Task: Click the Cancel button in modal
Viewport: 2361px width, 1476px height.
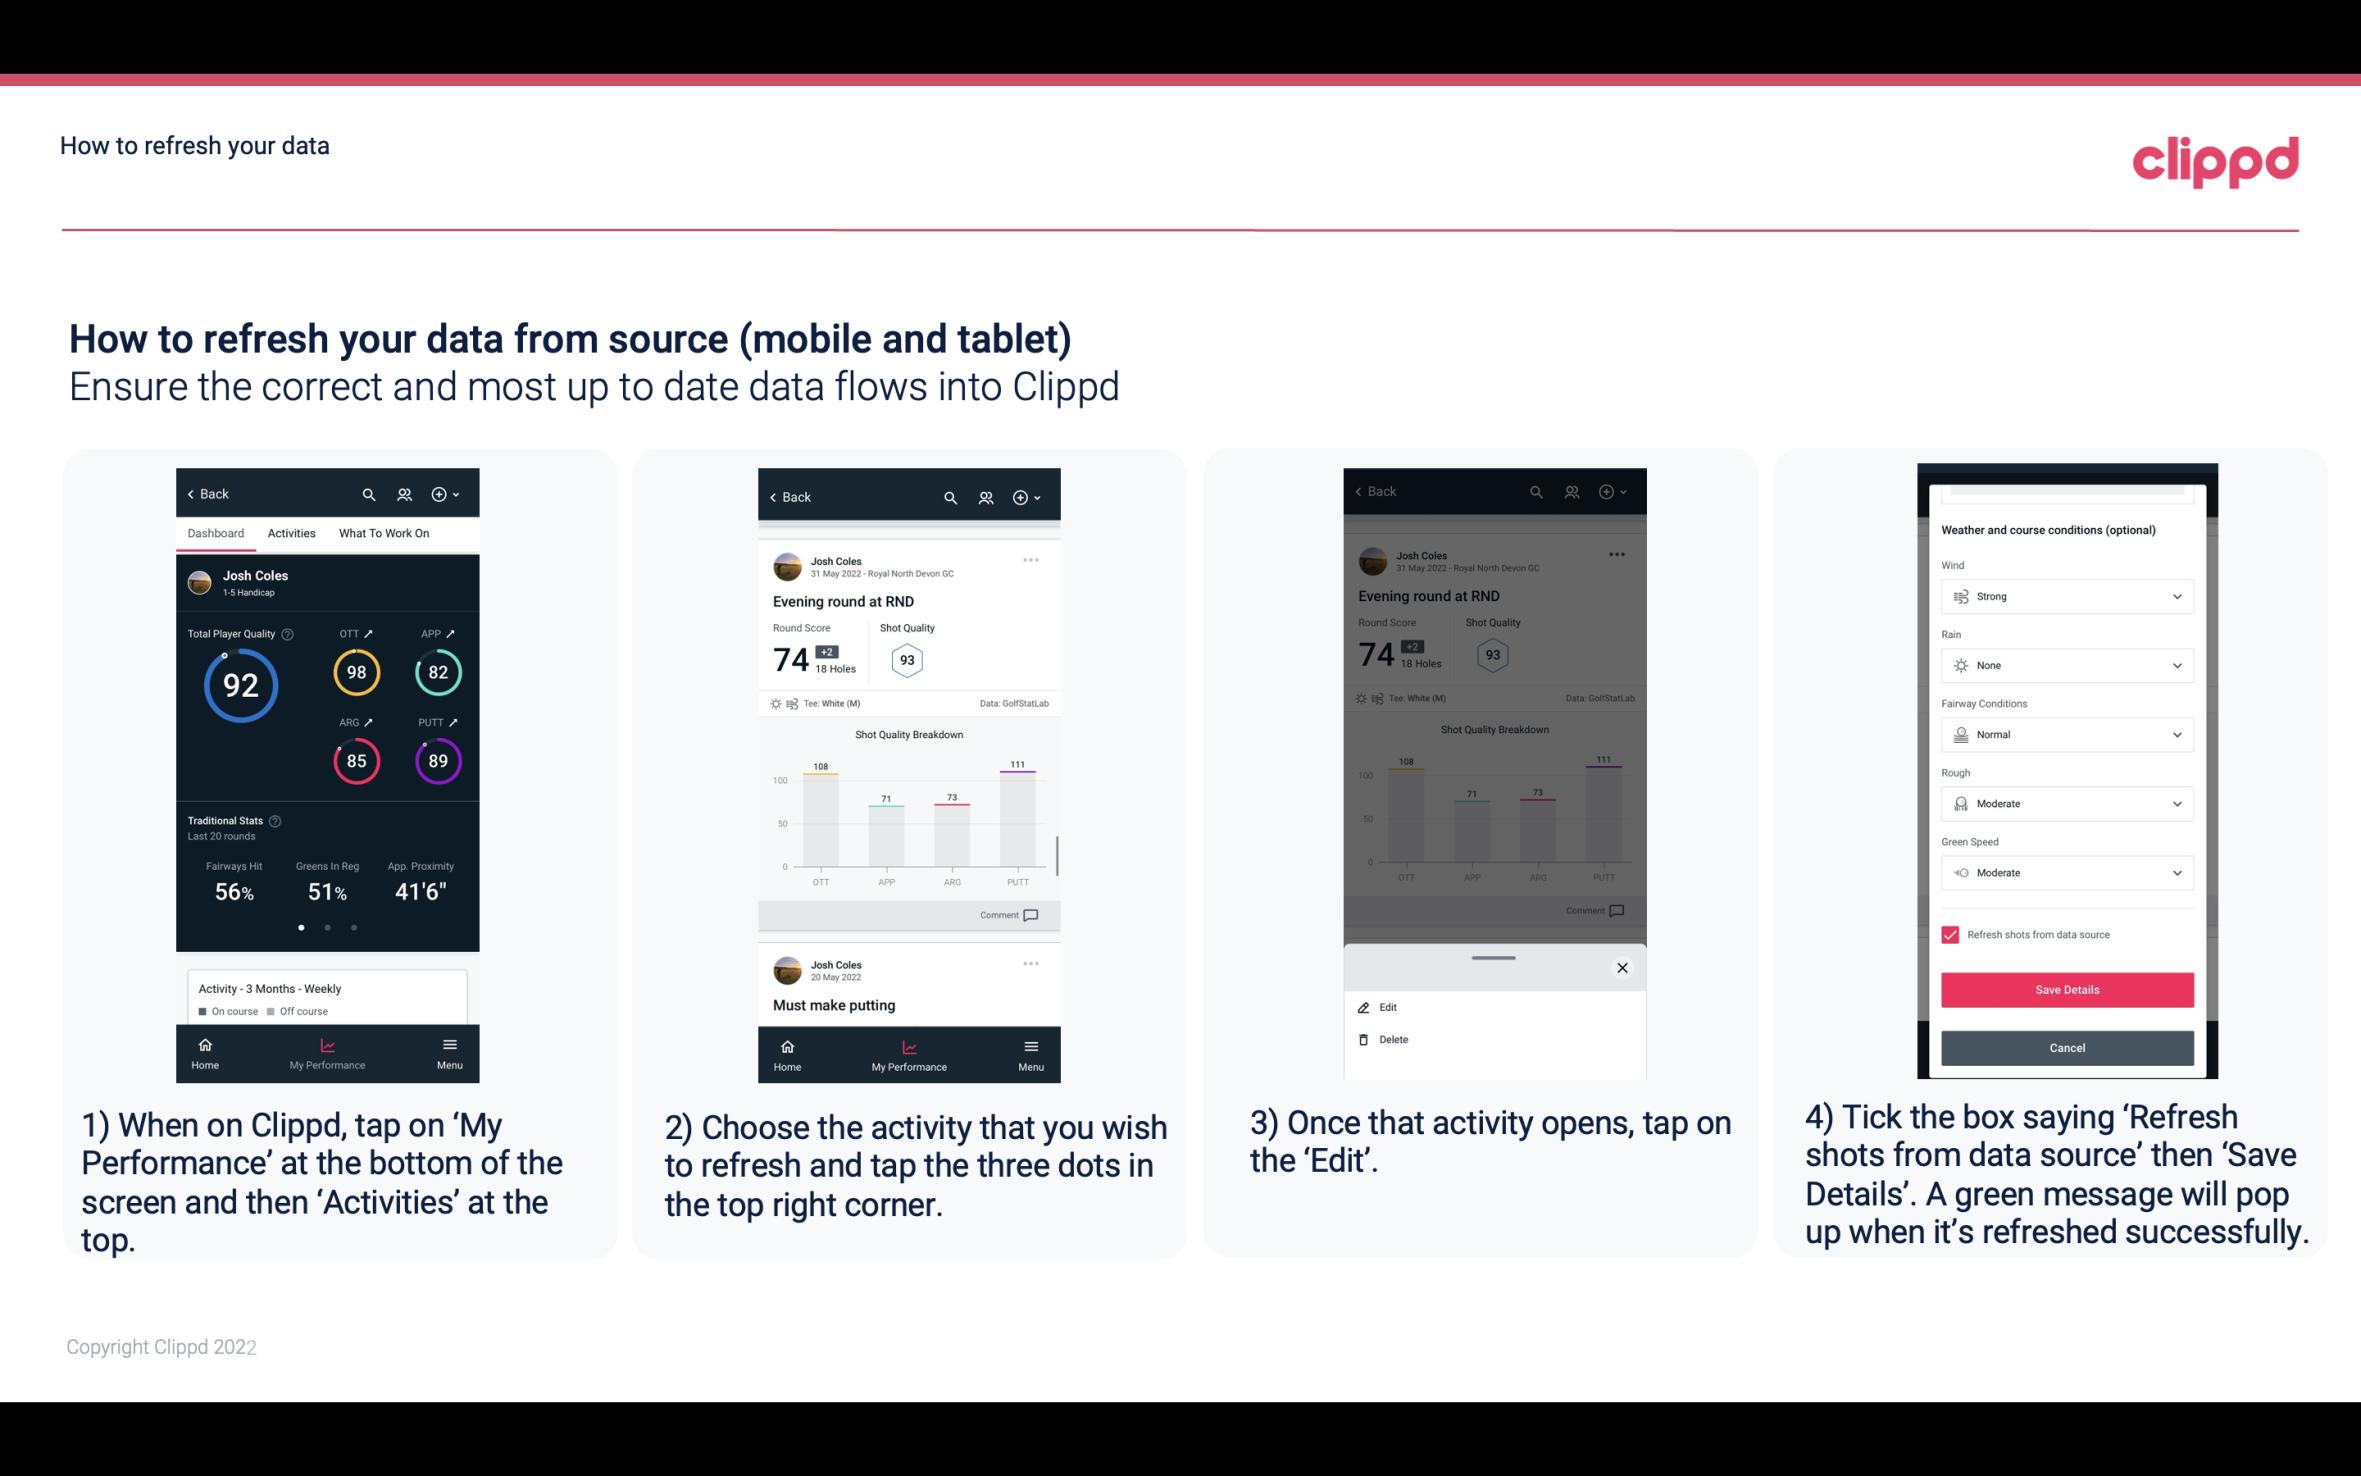Action: [x=2067, y=1046]
